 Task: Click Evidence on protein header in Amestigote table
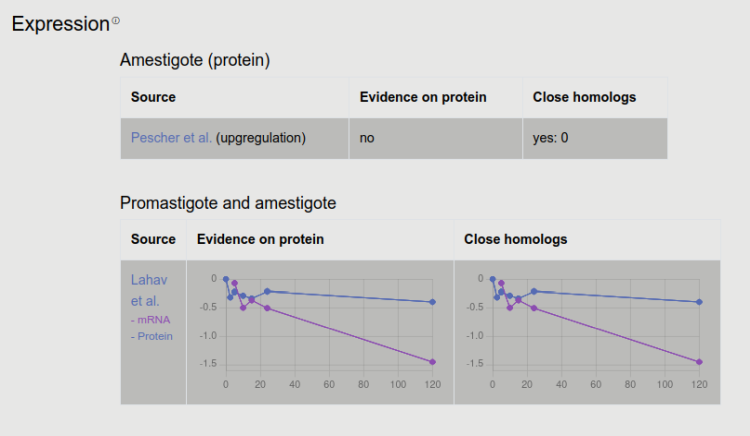click(x=423, y=97)
